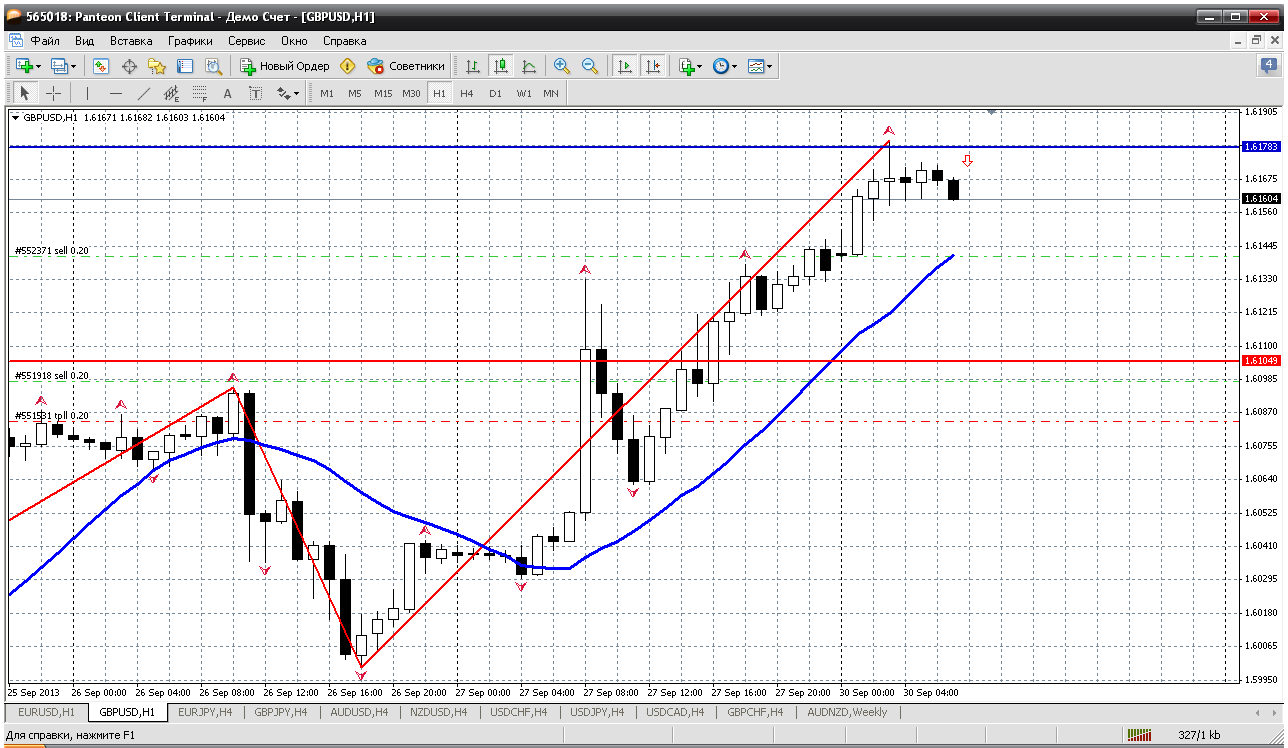Switch to the USDCHF,H4 chart tab
This screenshot has width=1288, height=748.
click(518, 713)
